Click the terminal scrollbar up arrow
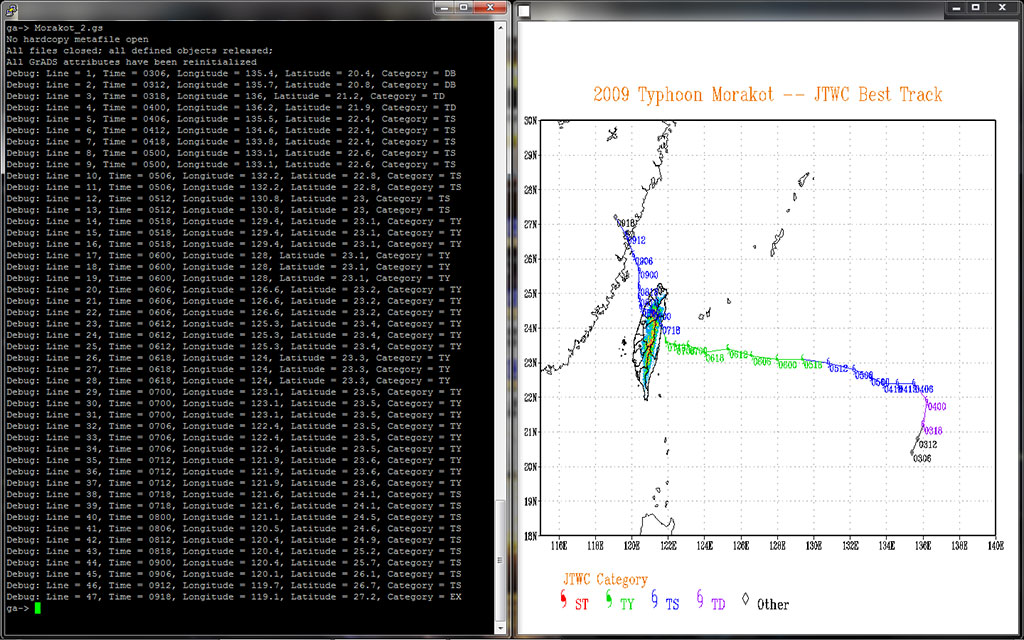The image size is (1024, 640). coord(501,28)
